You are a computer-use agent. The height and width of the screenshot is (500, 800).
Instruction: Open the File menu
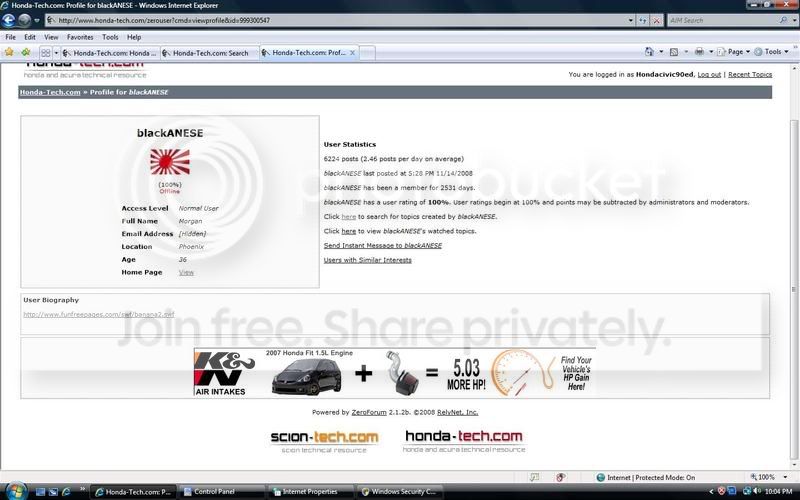pos(10,37)
